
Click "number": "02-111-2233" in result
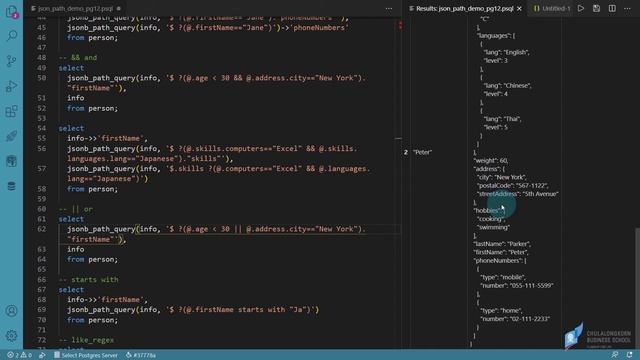[x=515, y=319]
